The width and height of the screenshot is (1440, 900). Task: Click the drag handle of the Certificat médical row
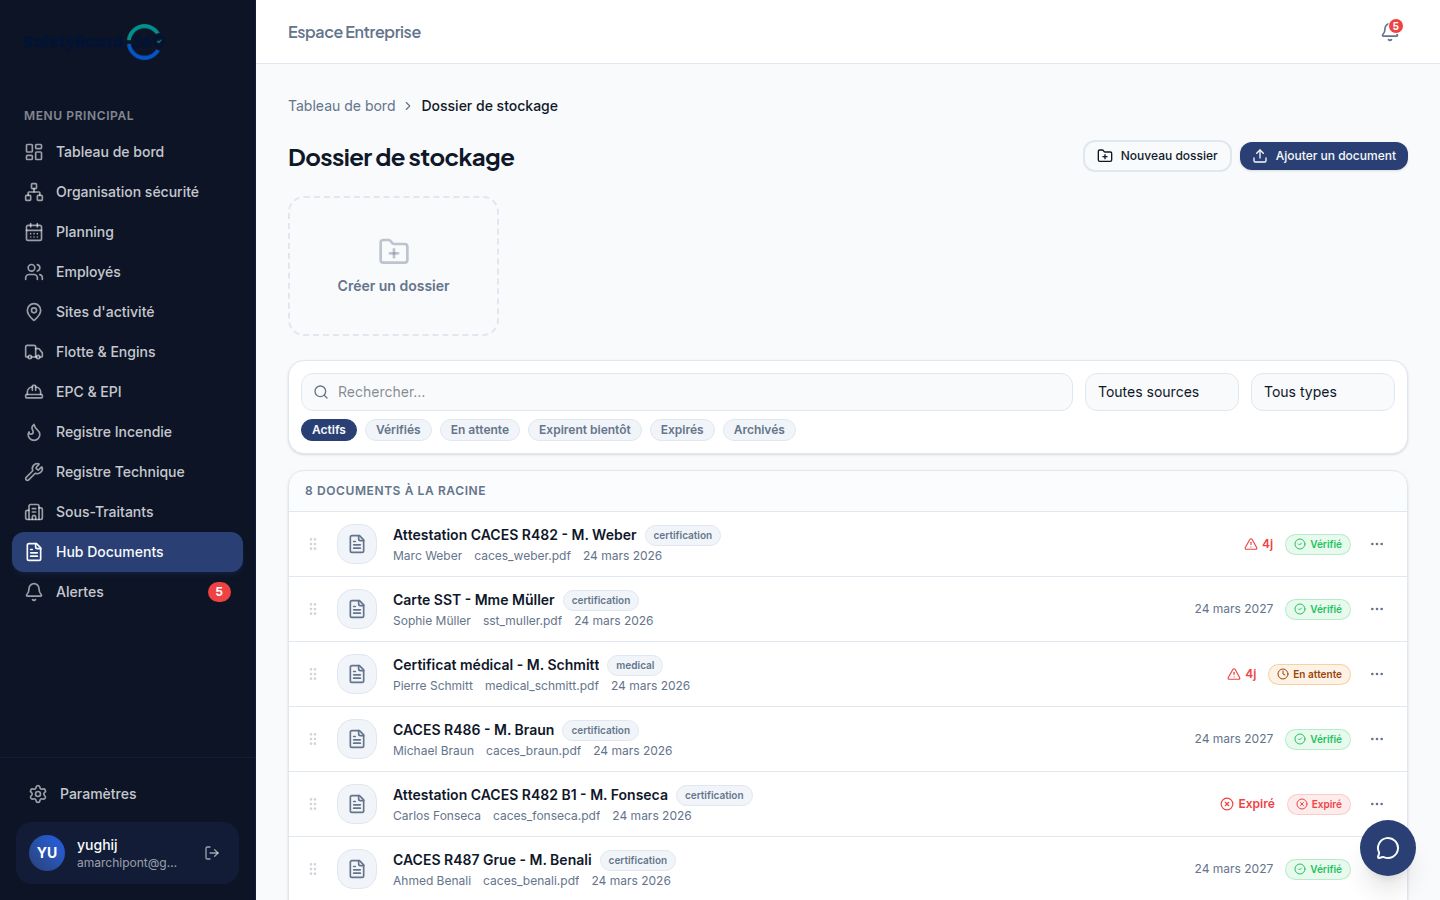pyautogui.click(x=313, y=674)
